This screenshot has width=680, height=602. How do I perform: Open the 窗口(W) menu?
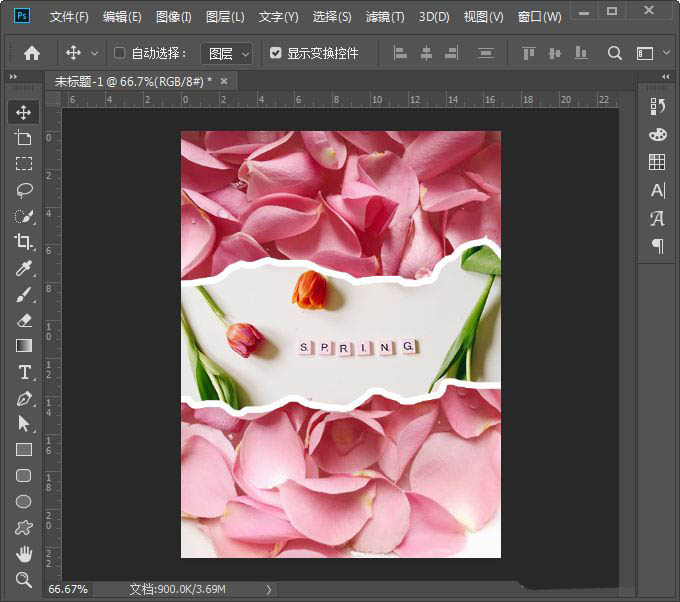539,16
